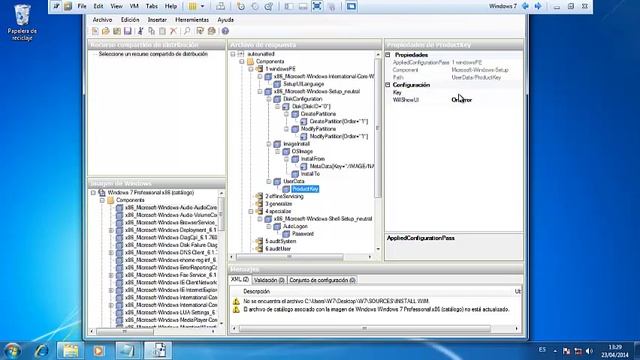Click the INSTALL.WIM not found warning message
This screenshot has height=360, width=640.
[336, 301]
